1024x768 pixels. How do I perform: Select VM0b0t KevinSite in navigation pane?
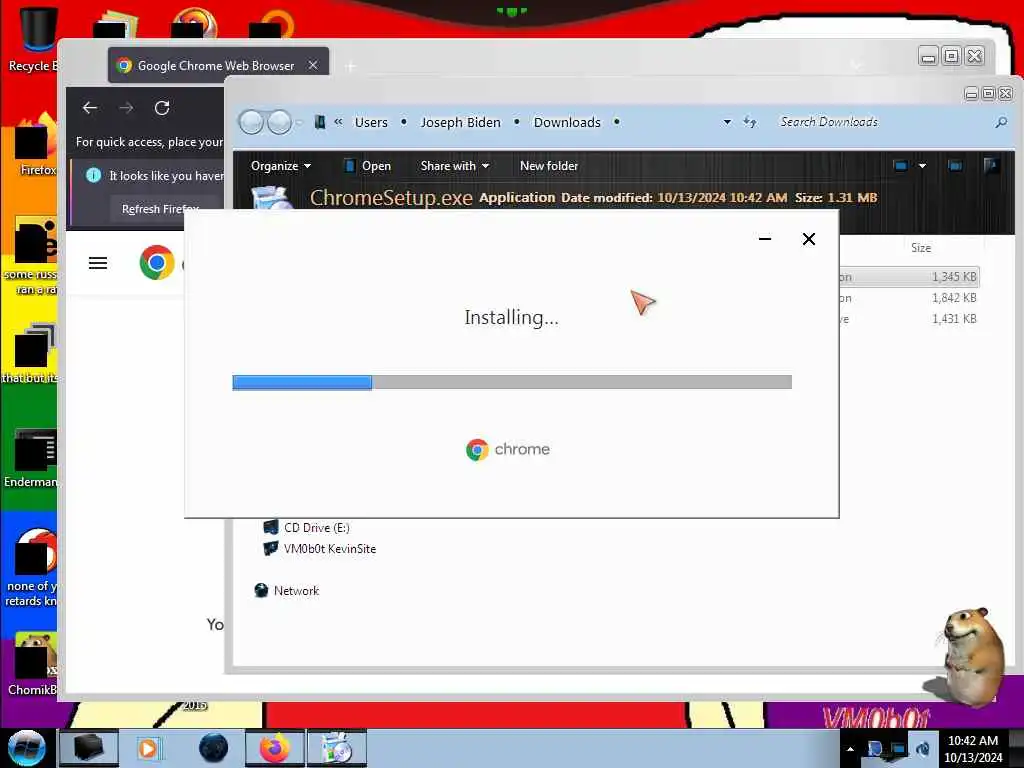pos(319,549)
